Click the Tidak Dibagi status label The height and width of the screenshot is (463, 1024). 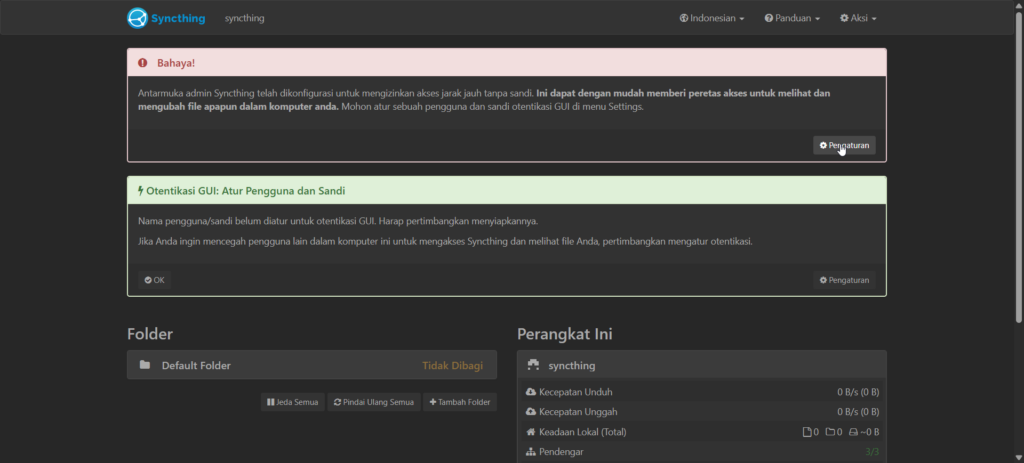(453, 366)
